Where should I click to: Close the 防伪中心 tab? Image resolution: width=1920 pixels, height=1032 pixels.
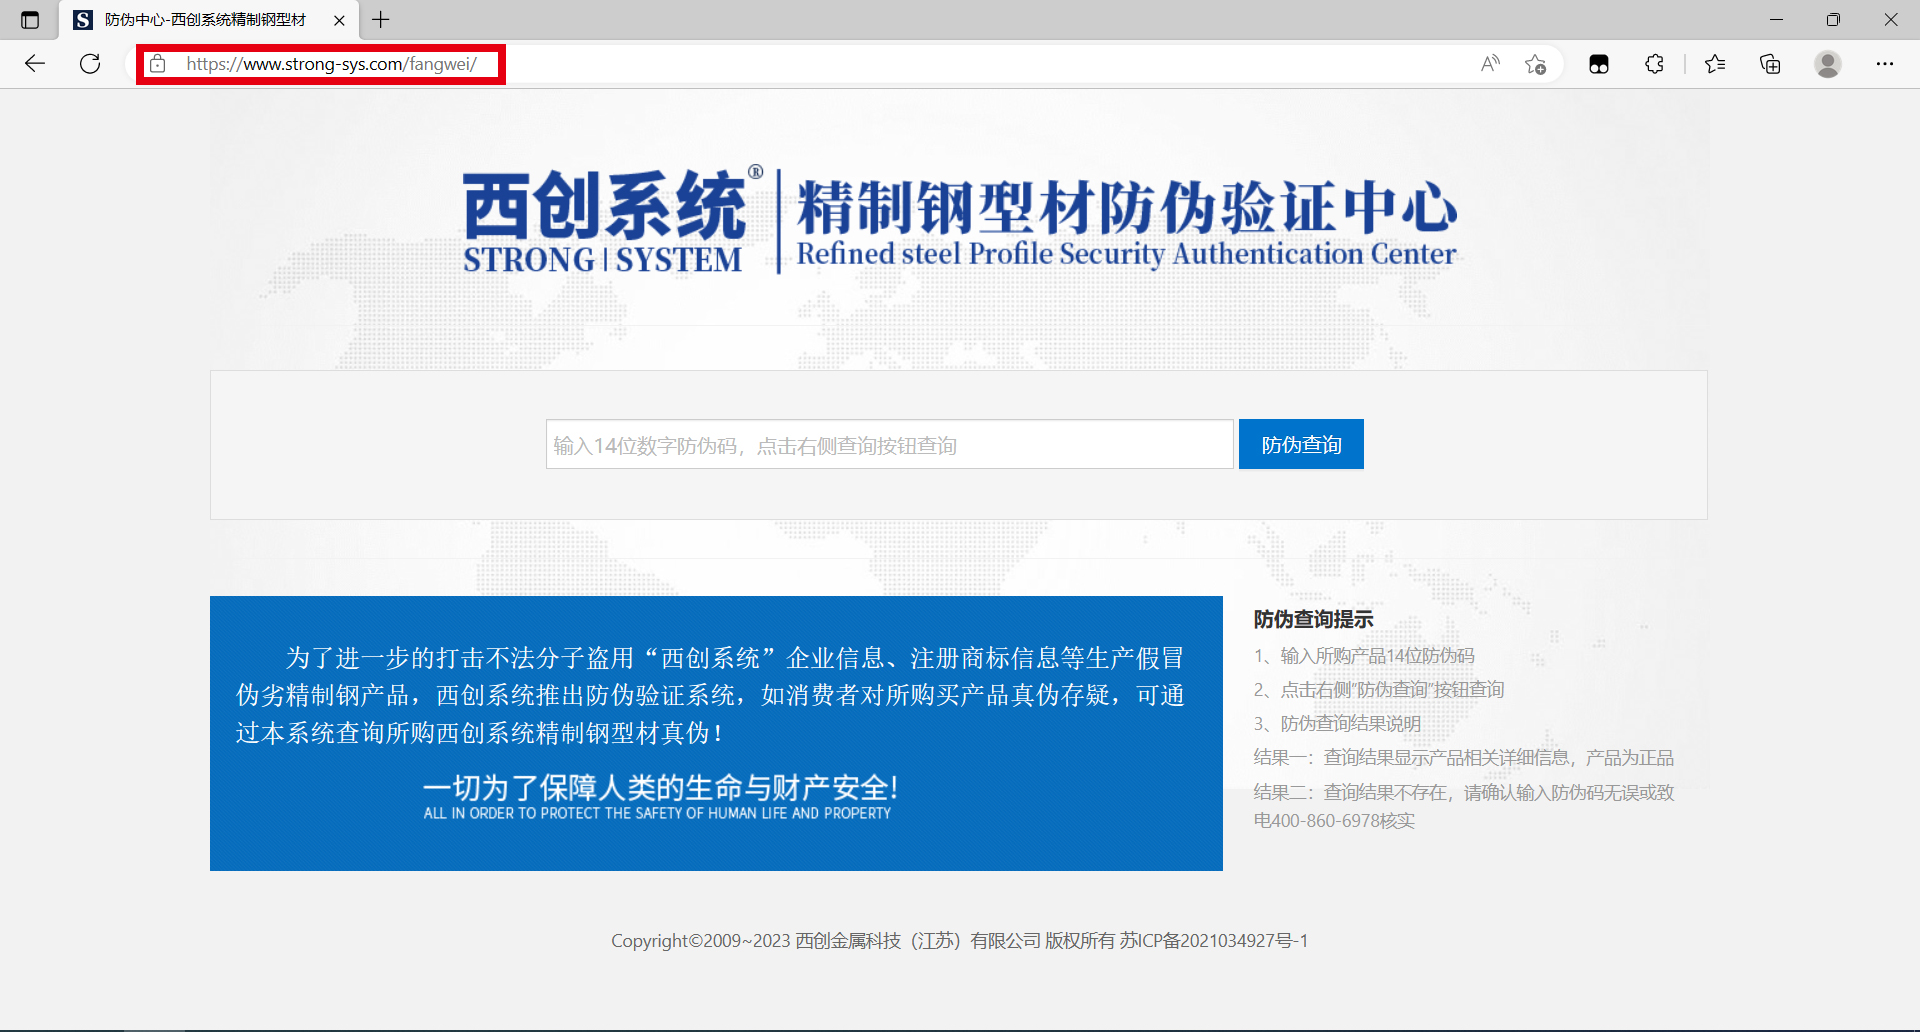(x=339, y=20)
